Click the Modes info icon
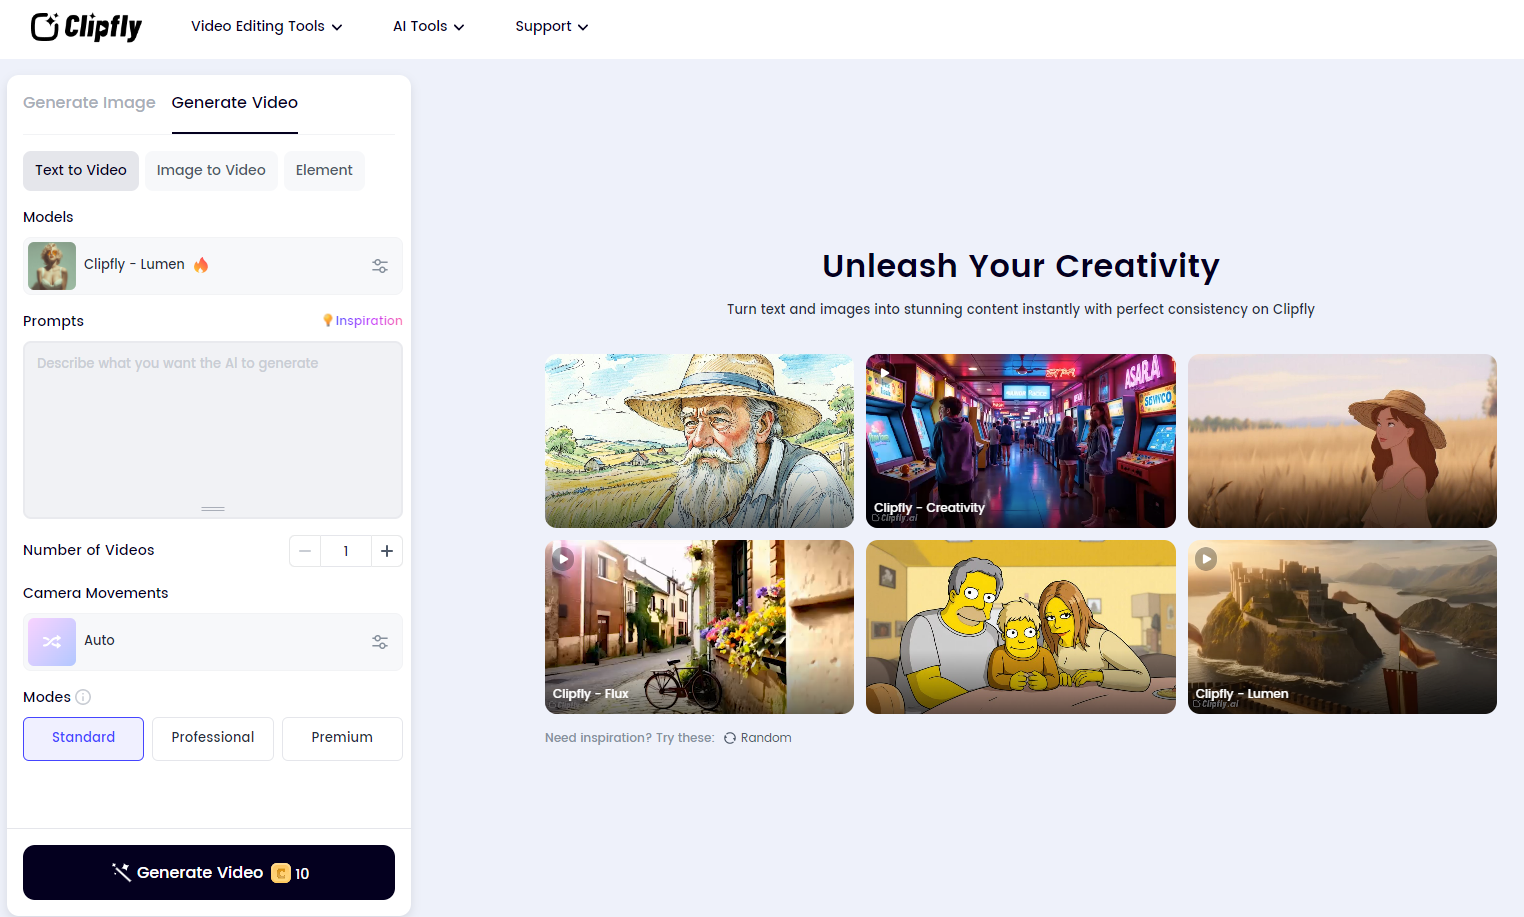Viewport: 1524px width, 917px height. [x=83, y=697]
